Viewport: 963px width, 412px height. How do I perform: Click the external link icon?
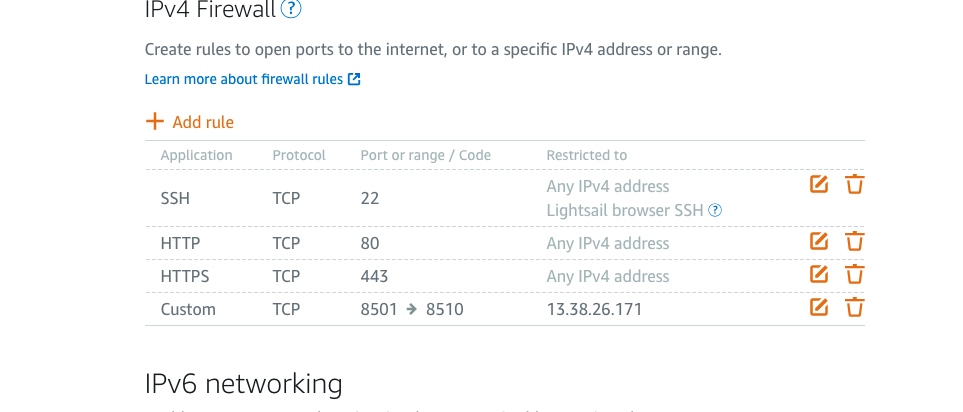coord(354,79)
